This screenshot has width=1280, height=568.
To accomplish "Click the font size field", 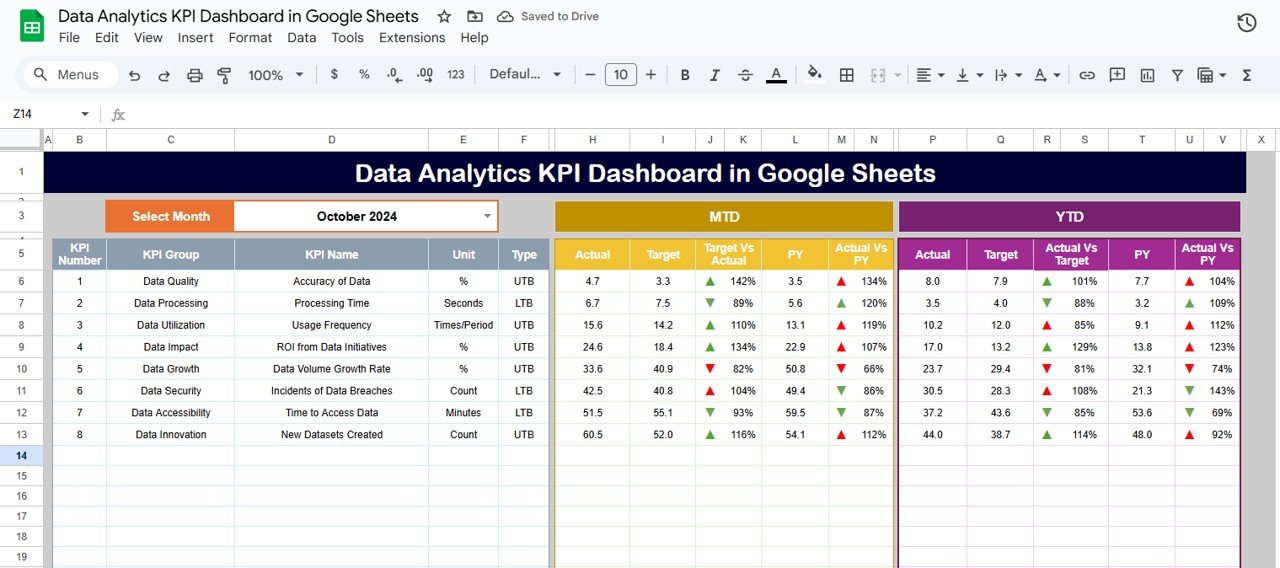I will point(621,75).
